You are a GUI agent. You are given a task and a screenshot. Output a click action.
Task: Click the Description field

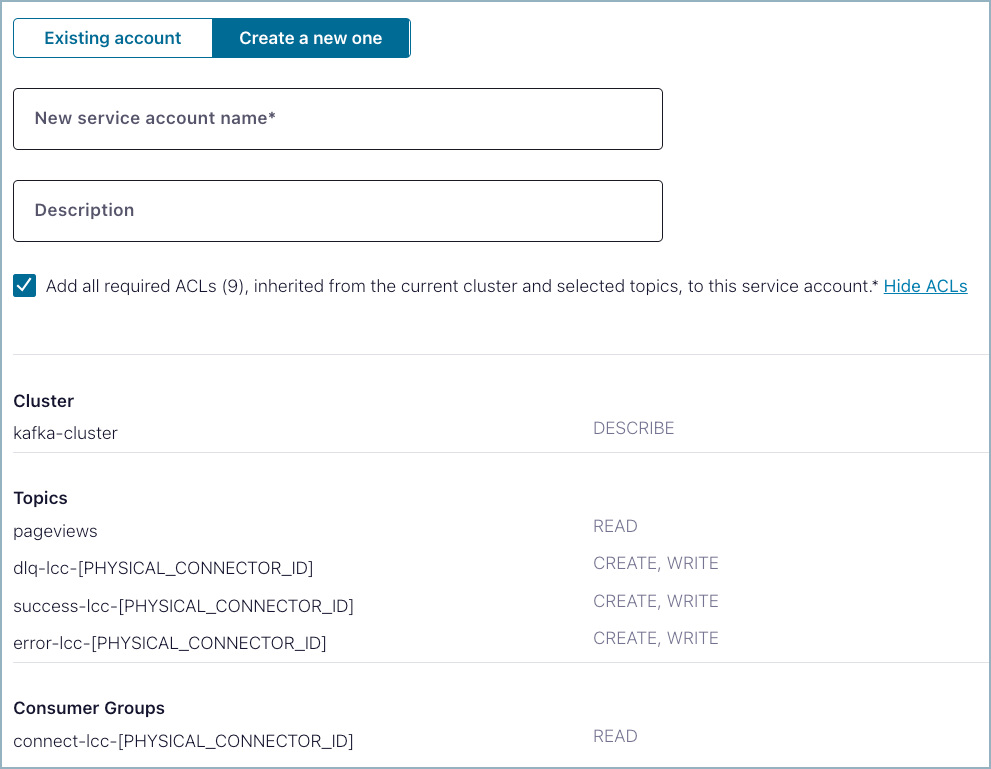(337, 210)
